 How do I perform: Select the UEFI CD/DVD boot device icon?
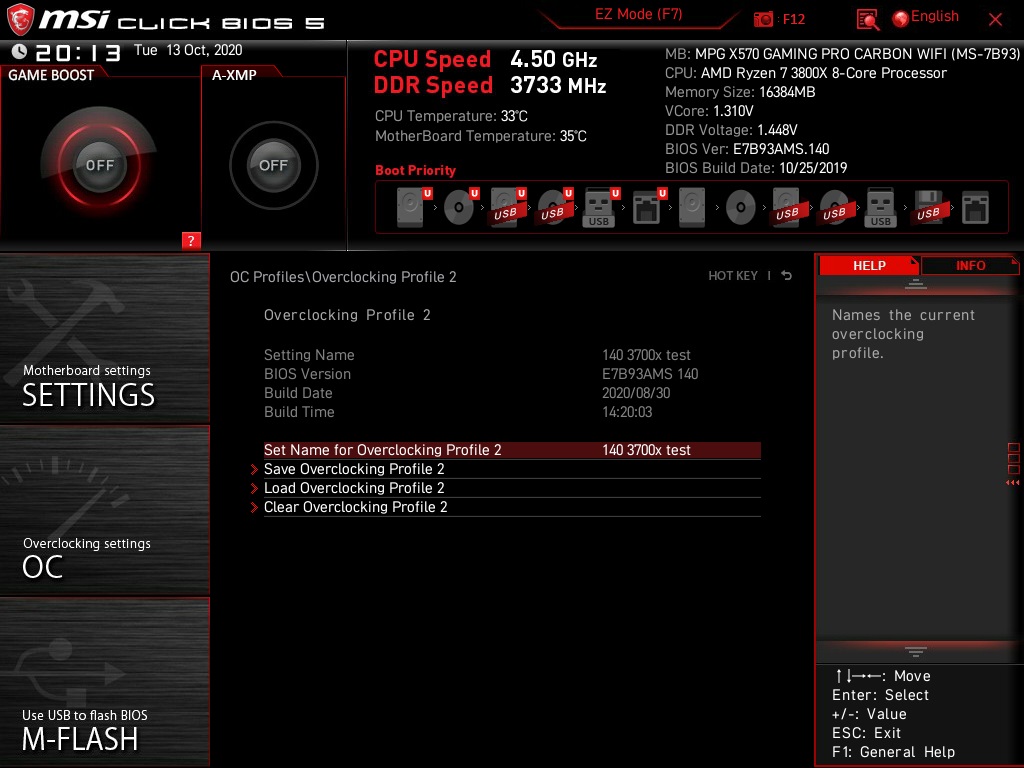click(460, 207)
